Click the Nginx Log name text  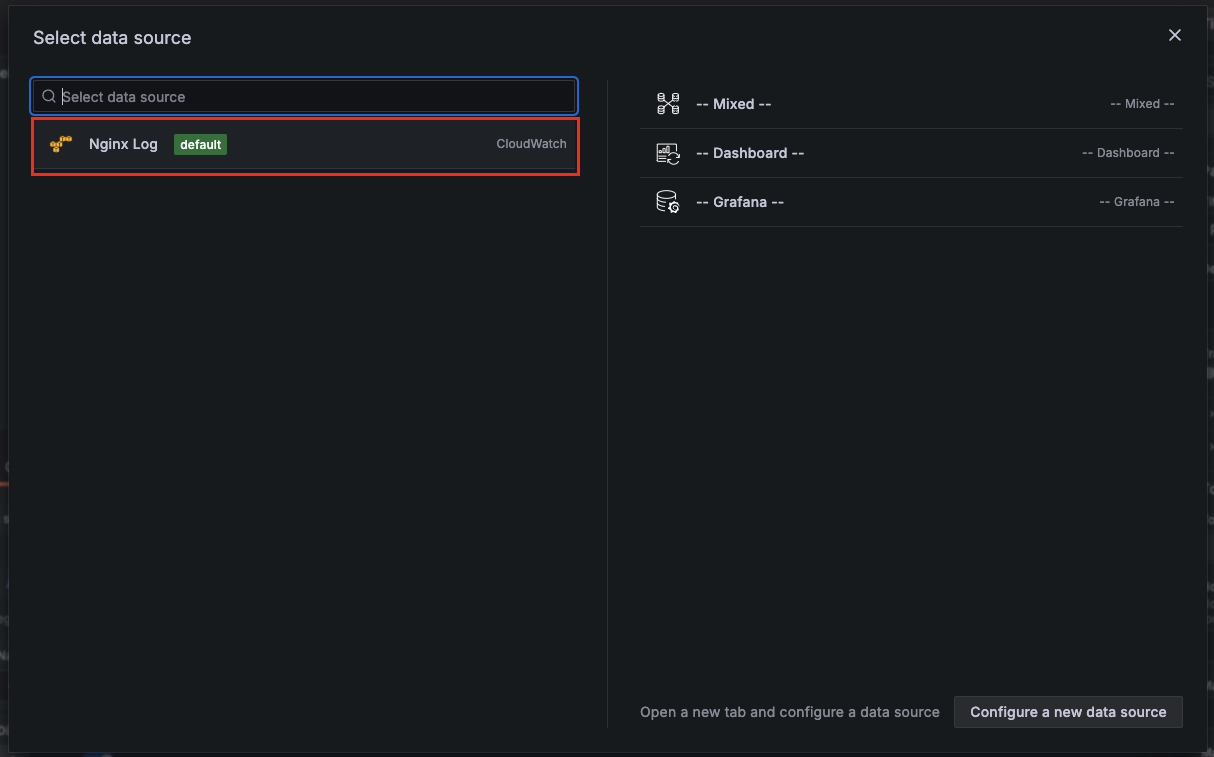click(x=123, y=144)
